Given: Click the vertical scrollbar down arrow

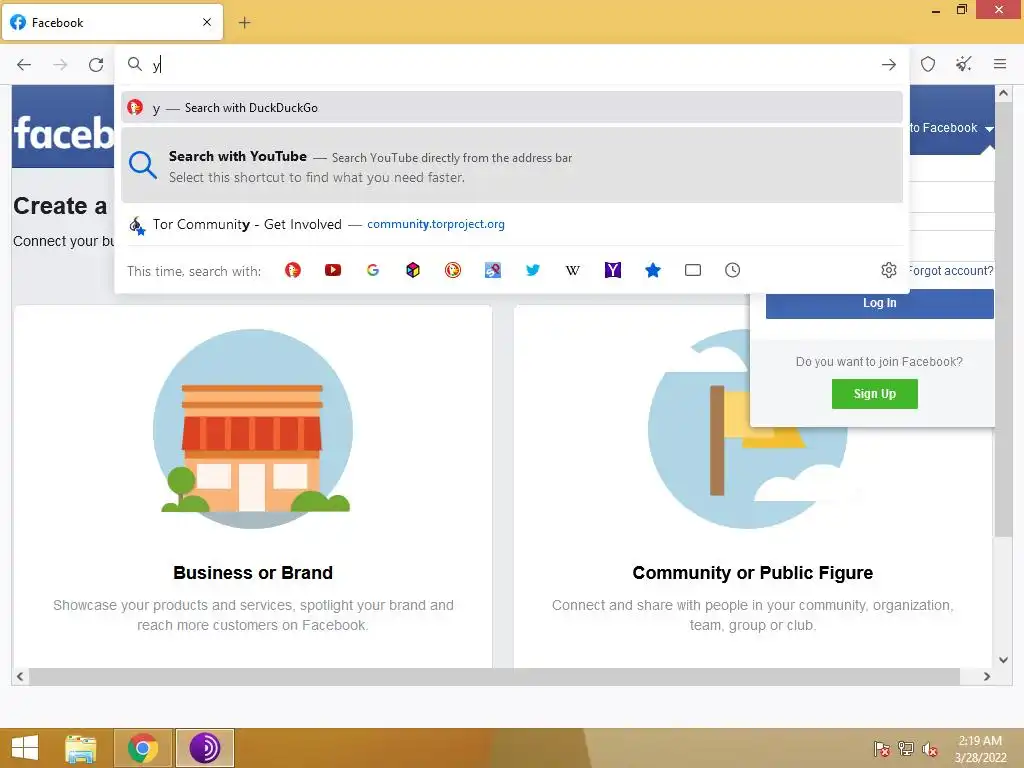Looking at the screenshot, I should [x=1003, y=660].
